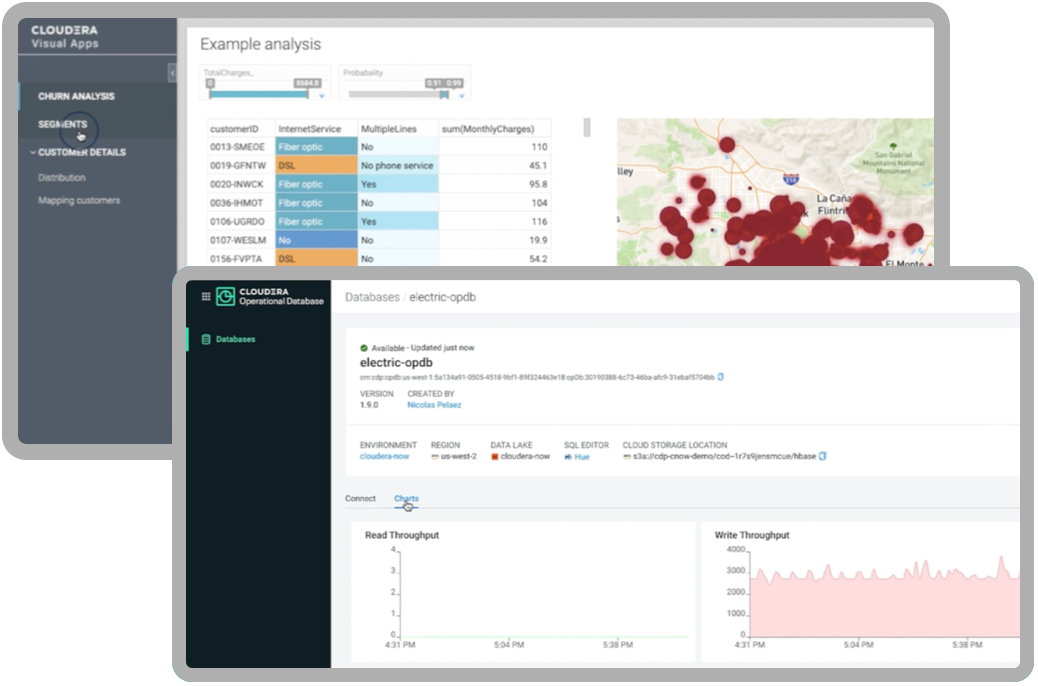Image resolution: width=1038 pixels, height=686 pixels.
Task: Click the Write Throughput chart
Action: point(861,591)
